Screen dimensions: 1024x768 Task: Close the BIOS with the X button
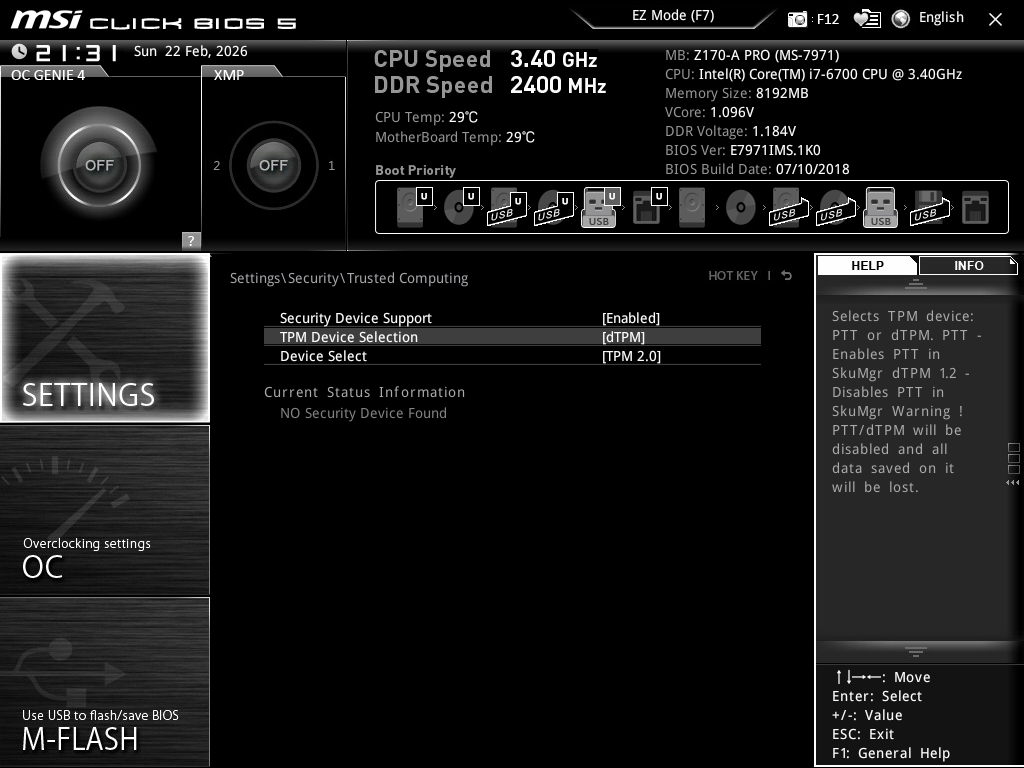(995, 20)
